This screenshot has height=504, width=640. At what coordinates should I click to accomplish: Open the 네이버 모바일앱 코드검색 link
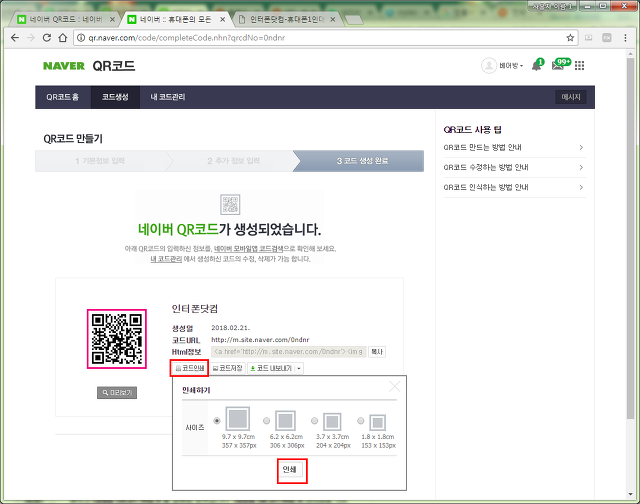pos(249,249)
